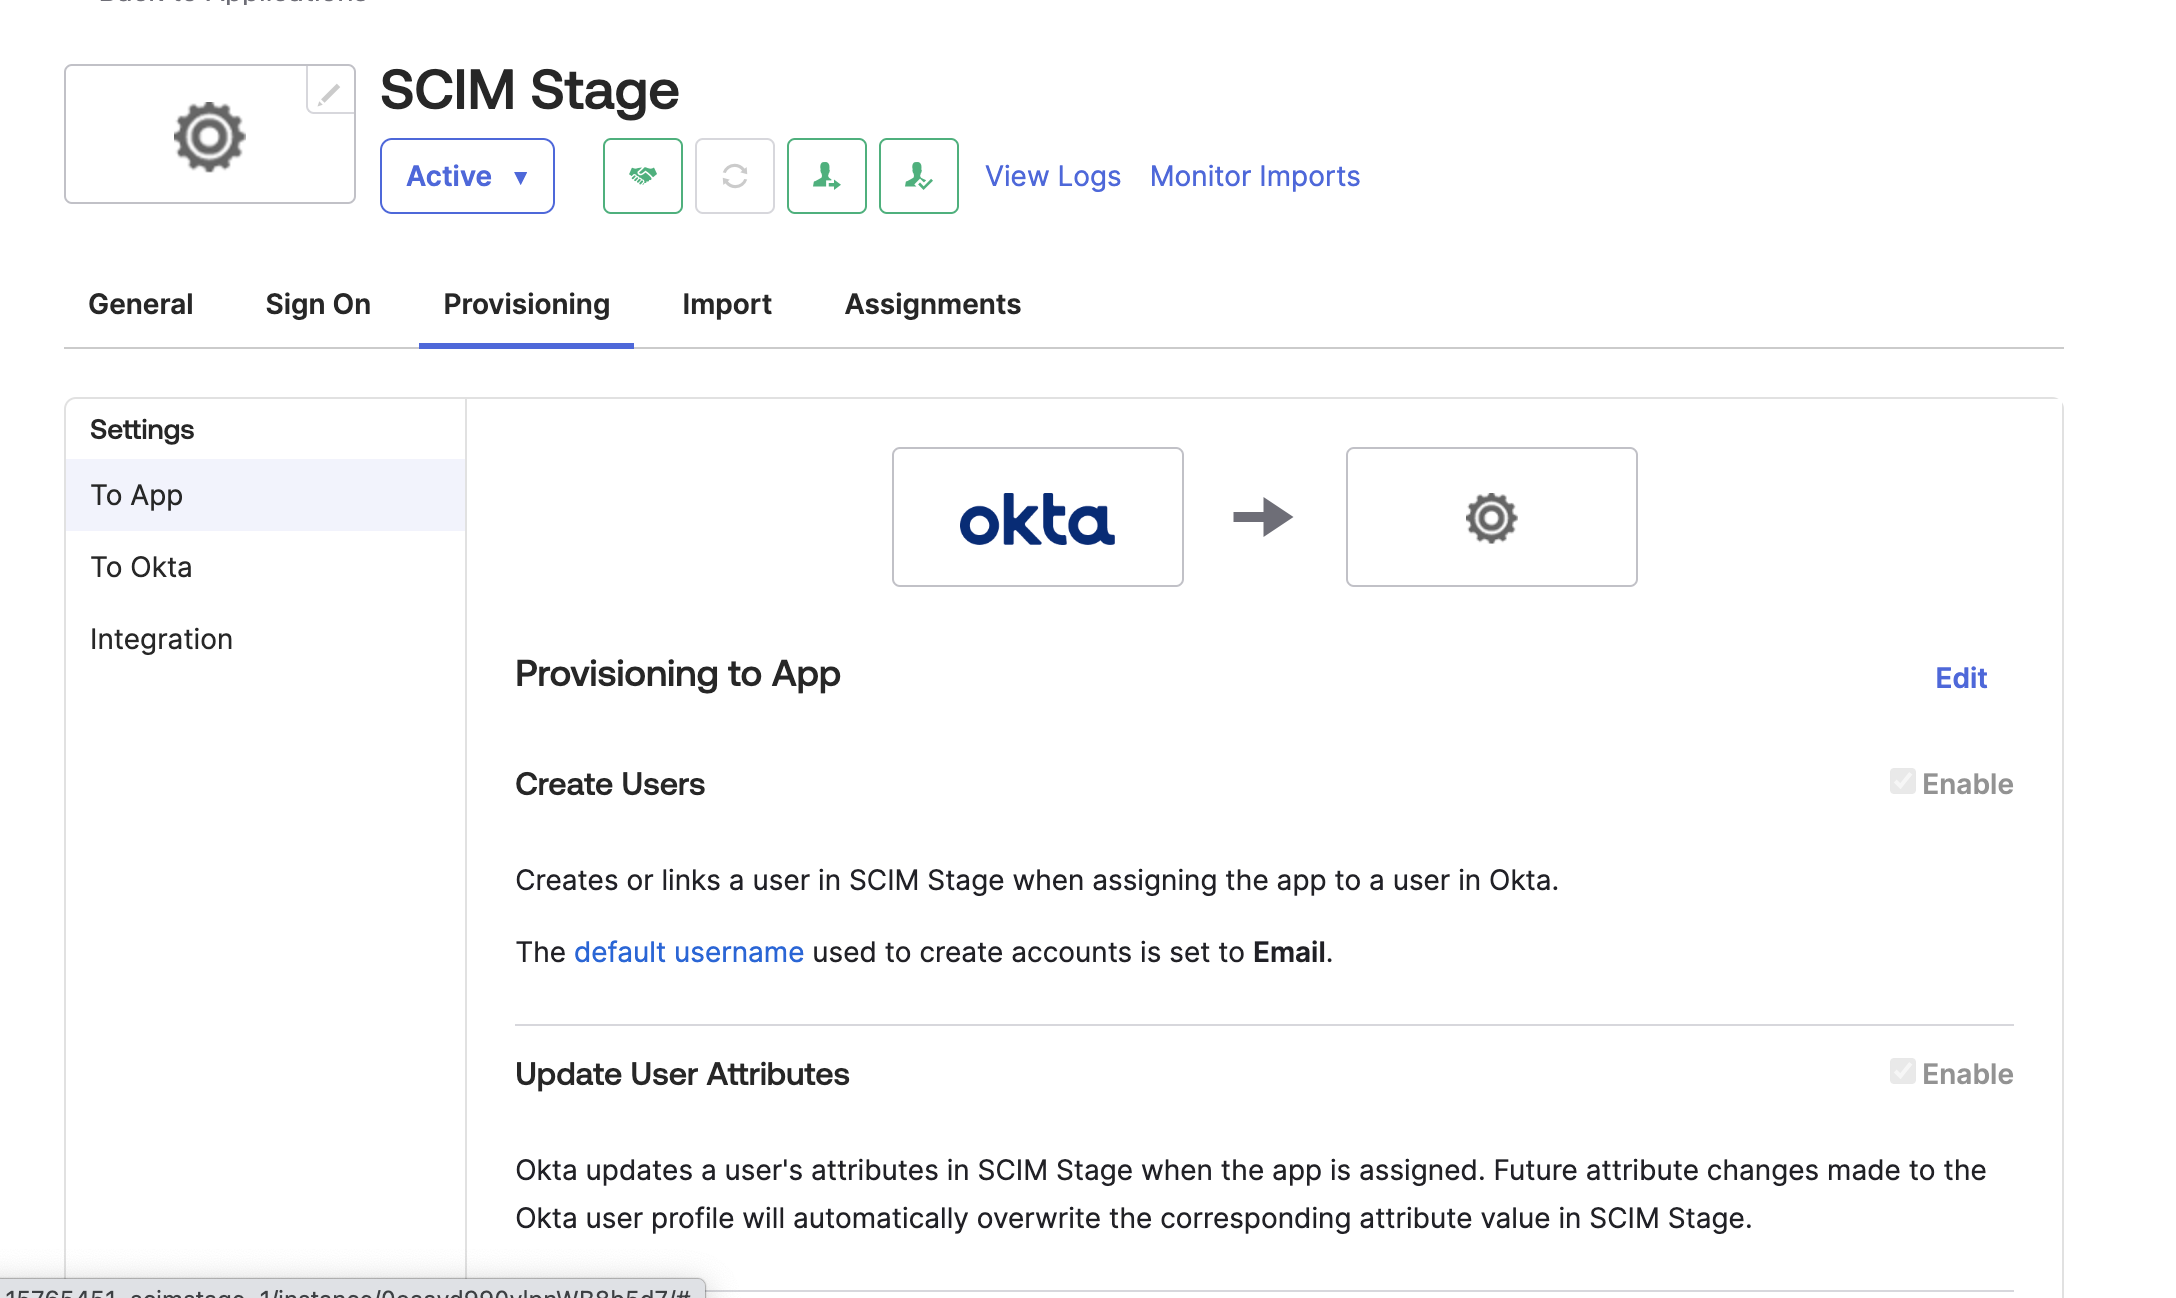Screen dimensions: 2176x1298
Task: Open the Monitor Imports link
Action: tap(1254, 176)
